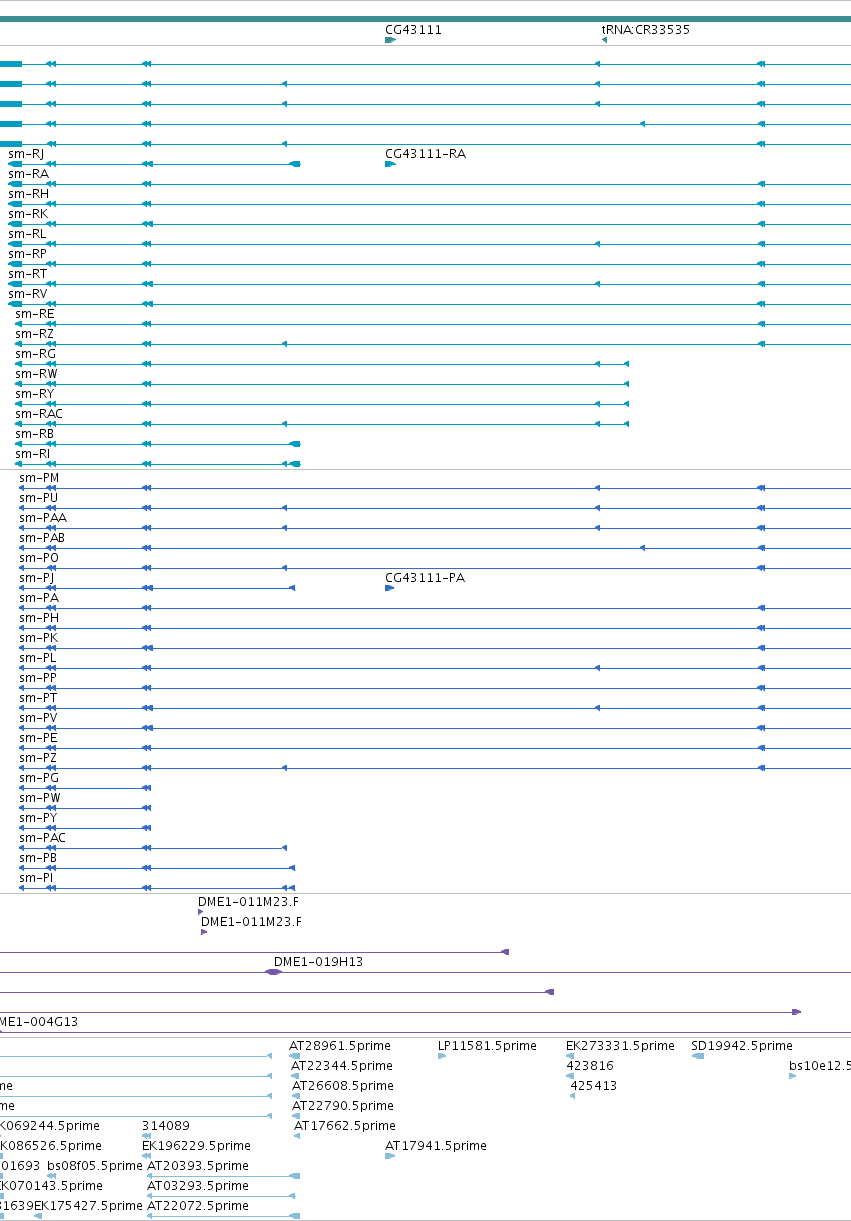Open the AT03293.5prime EST label
This screenshot has width=851, height=1221.
point(198,1186)
